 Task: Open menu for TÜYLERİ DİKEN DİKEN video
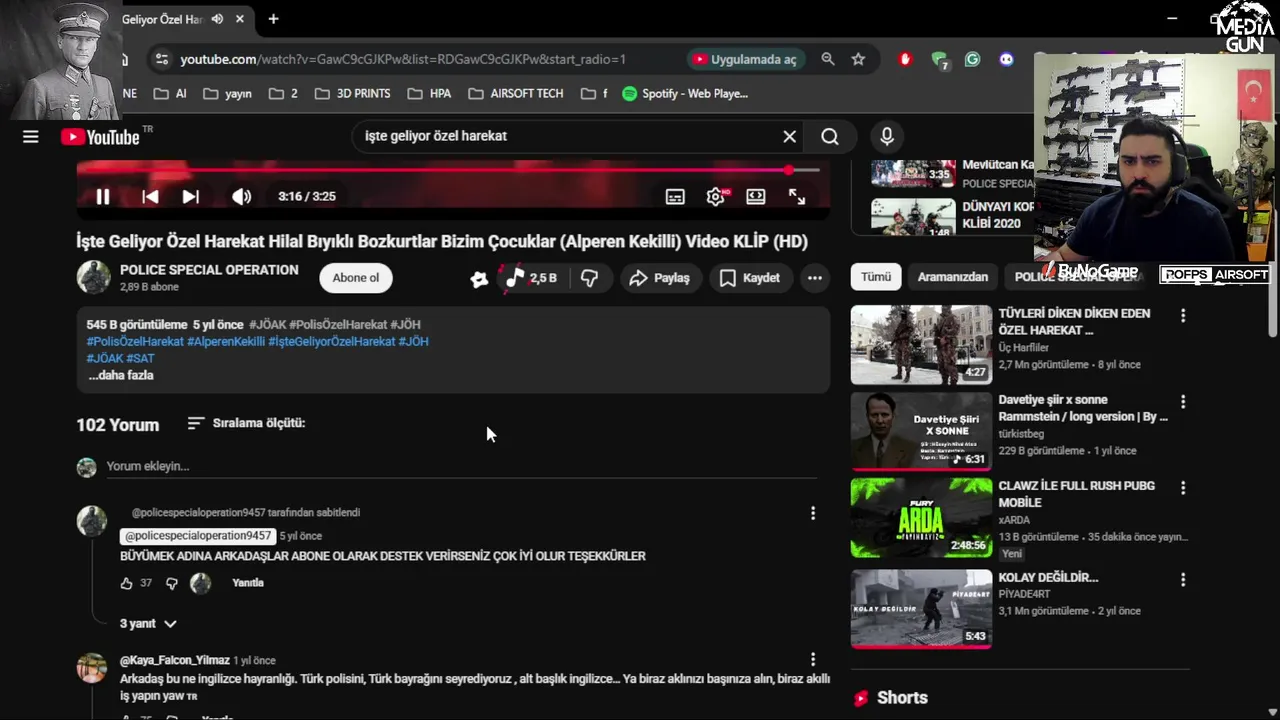[x=1183, y=316]
